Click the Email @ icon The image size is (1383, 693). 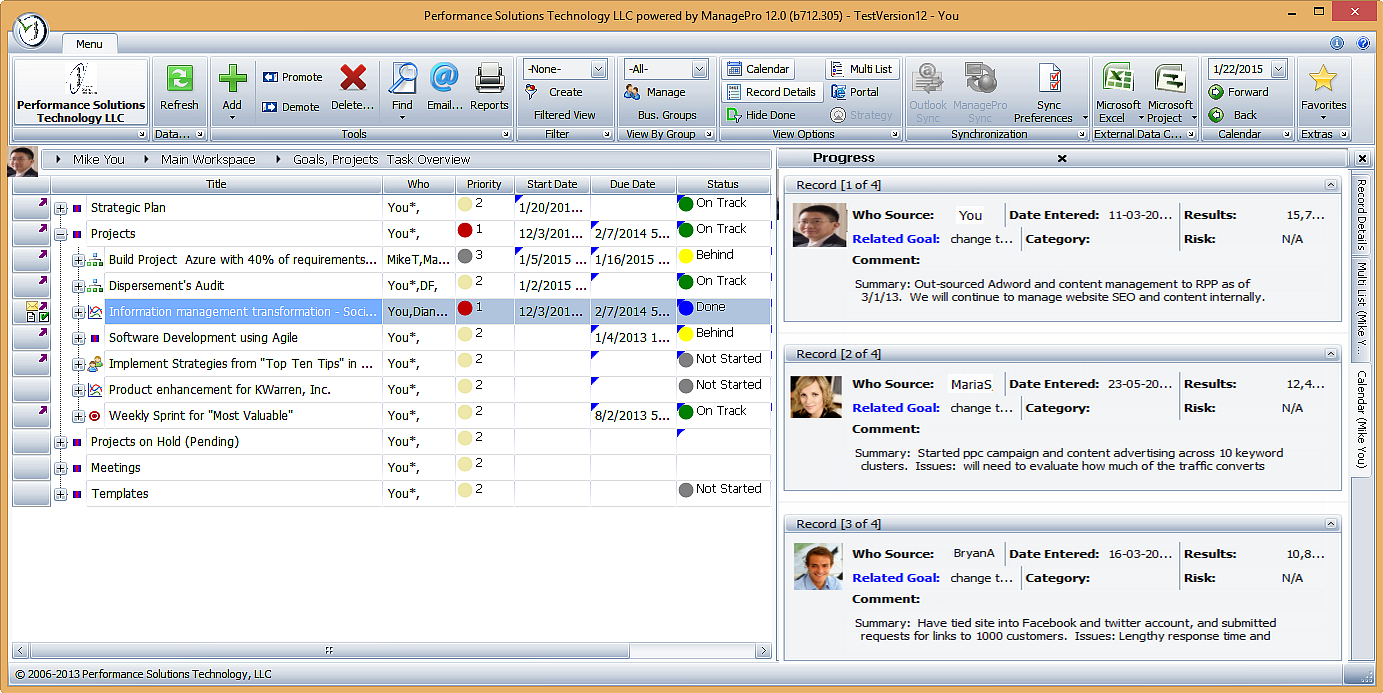coord(444,78)
